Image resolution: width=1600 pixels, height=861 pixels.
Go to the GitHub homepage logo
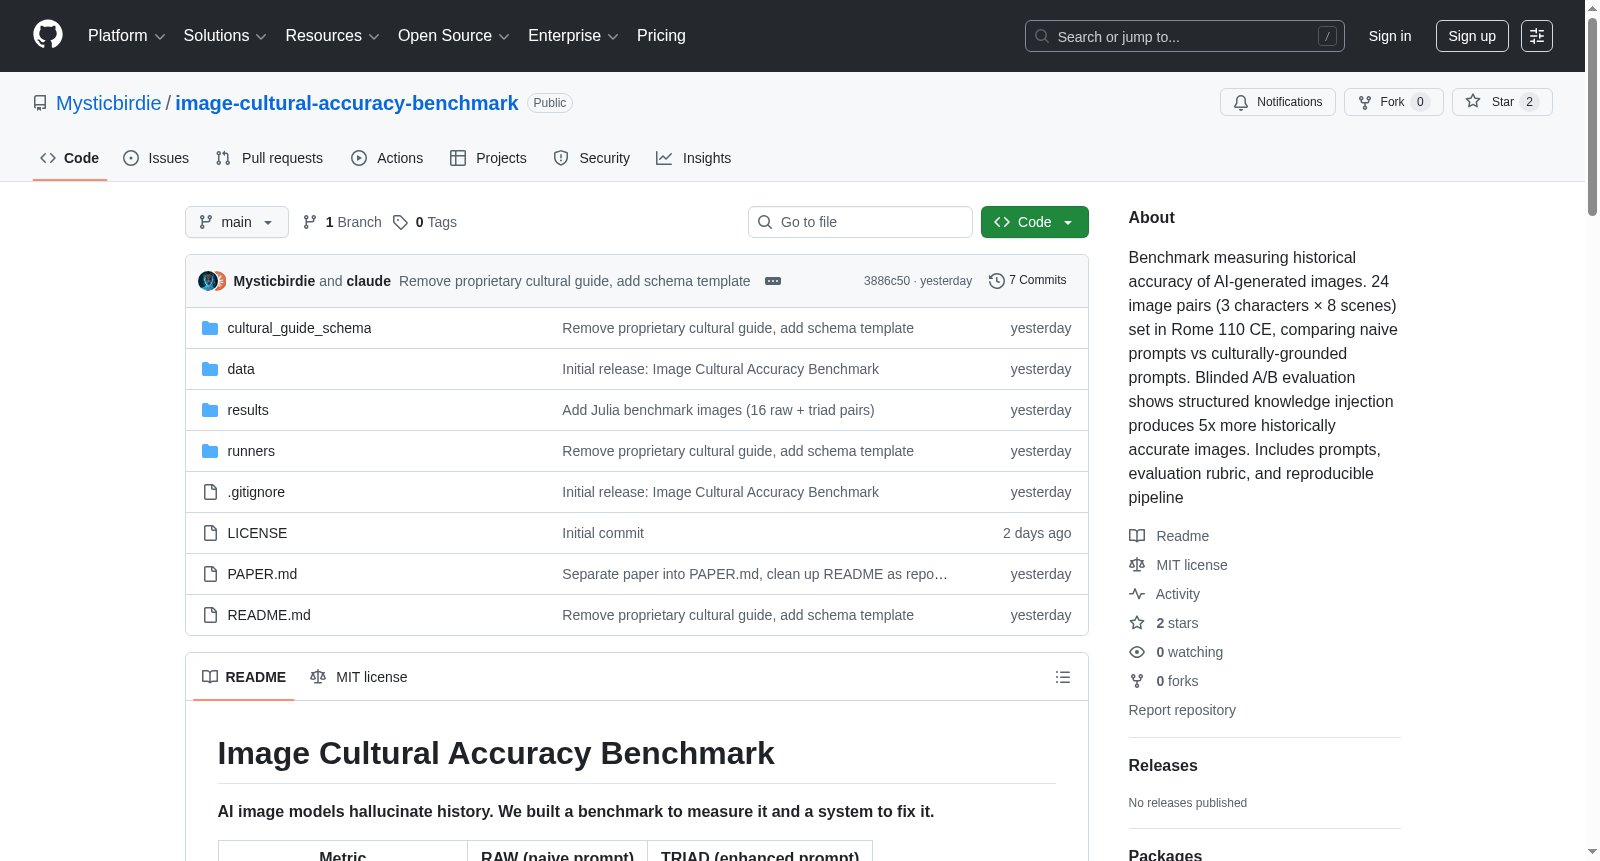pos(48,35)
